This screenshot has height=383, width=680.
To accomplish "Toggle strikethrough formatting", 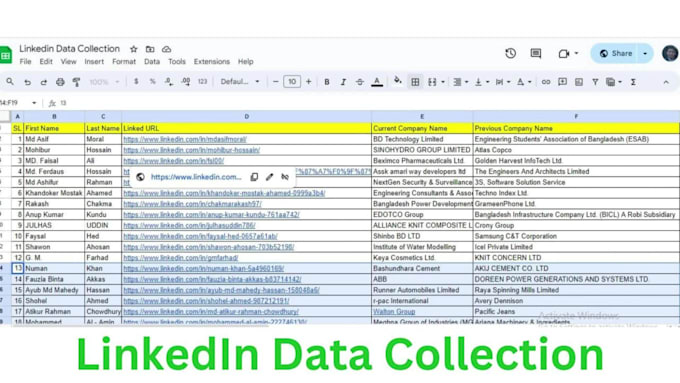I will pos(360,82).
